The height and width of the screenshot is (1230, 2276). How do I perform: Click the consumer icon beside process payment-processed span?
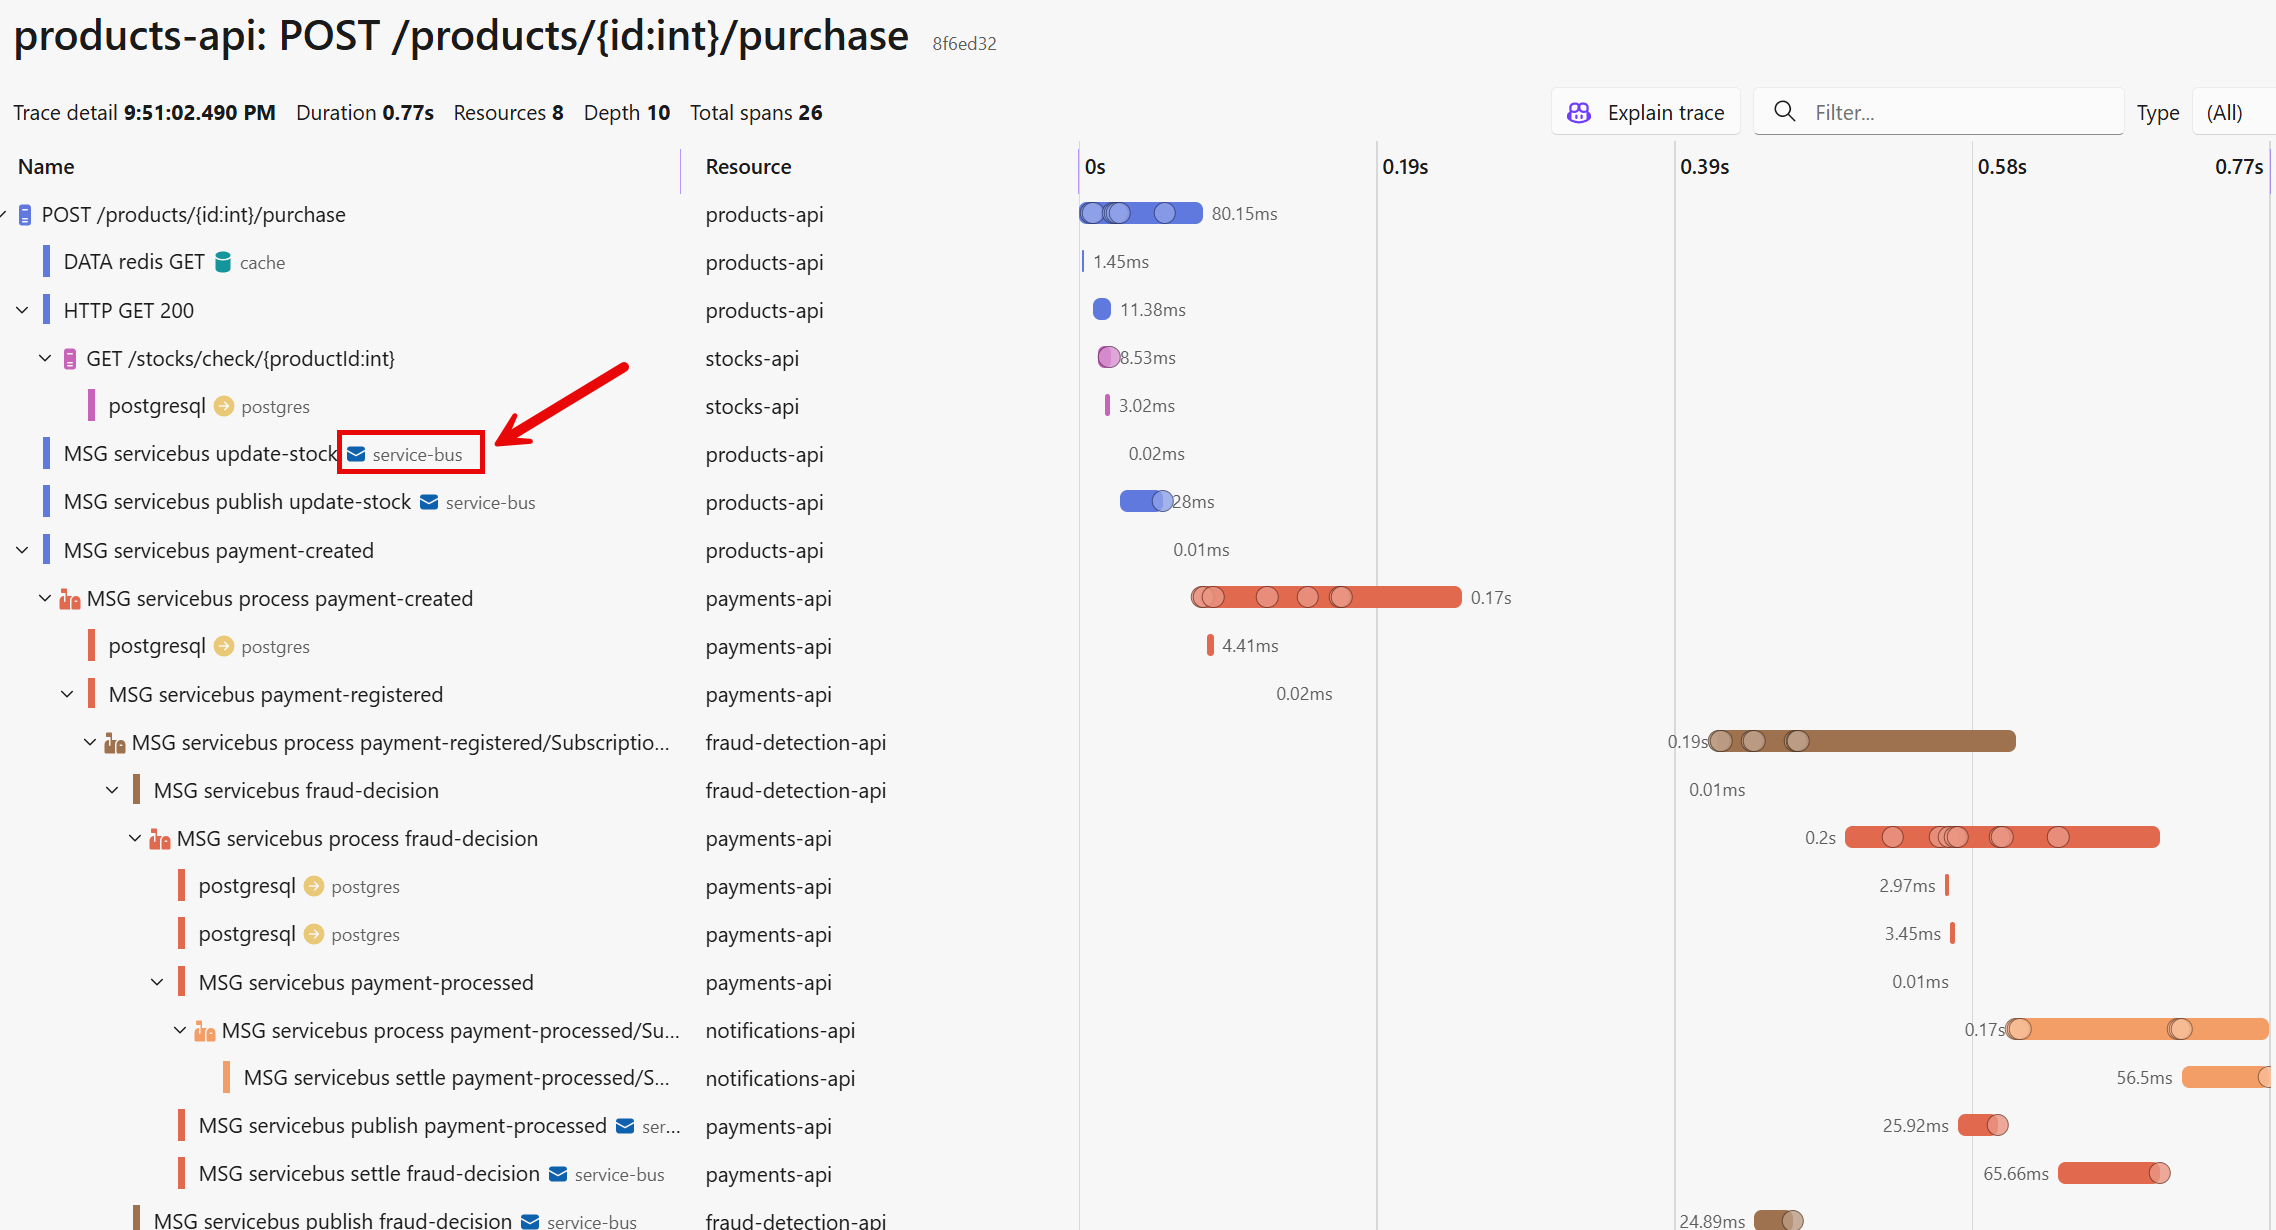coord(204,1030)
